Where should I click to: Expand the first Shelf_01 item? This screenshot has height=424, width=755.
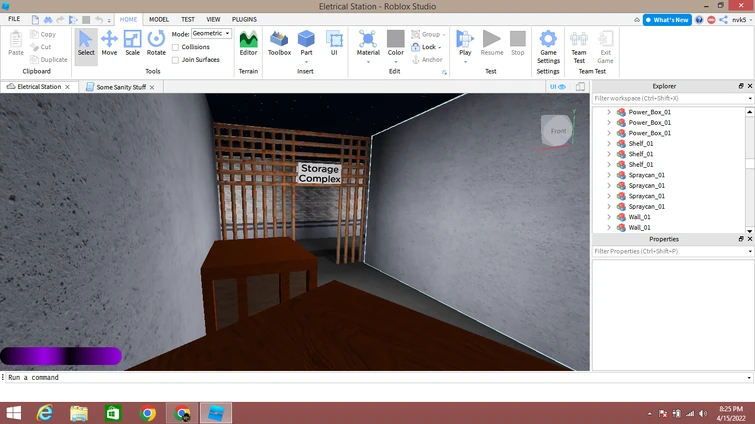[609, 143]
